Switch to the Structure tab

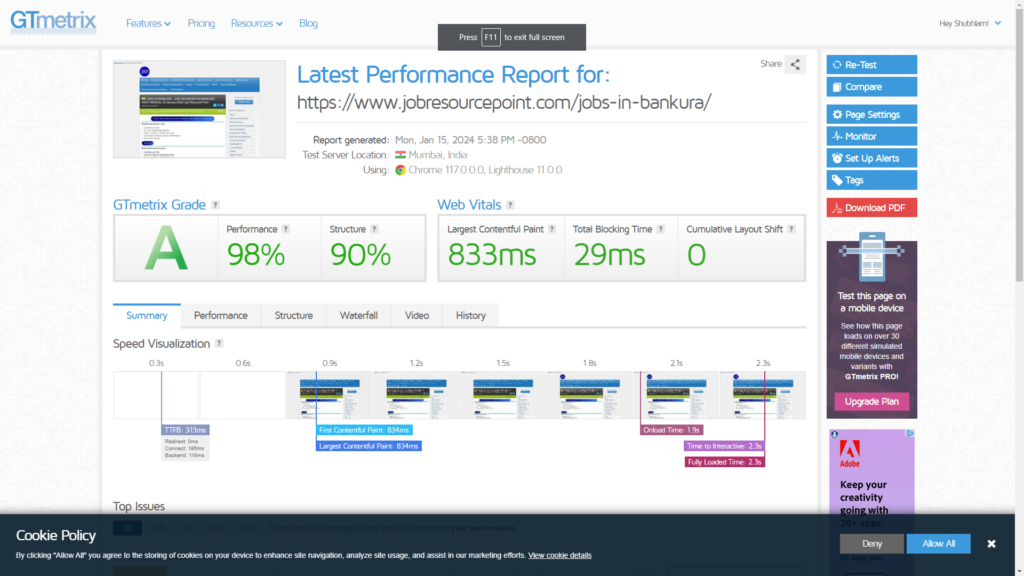[x=294, y=315]
